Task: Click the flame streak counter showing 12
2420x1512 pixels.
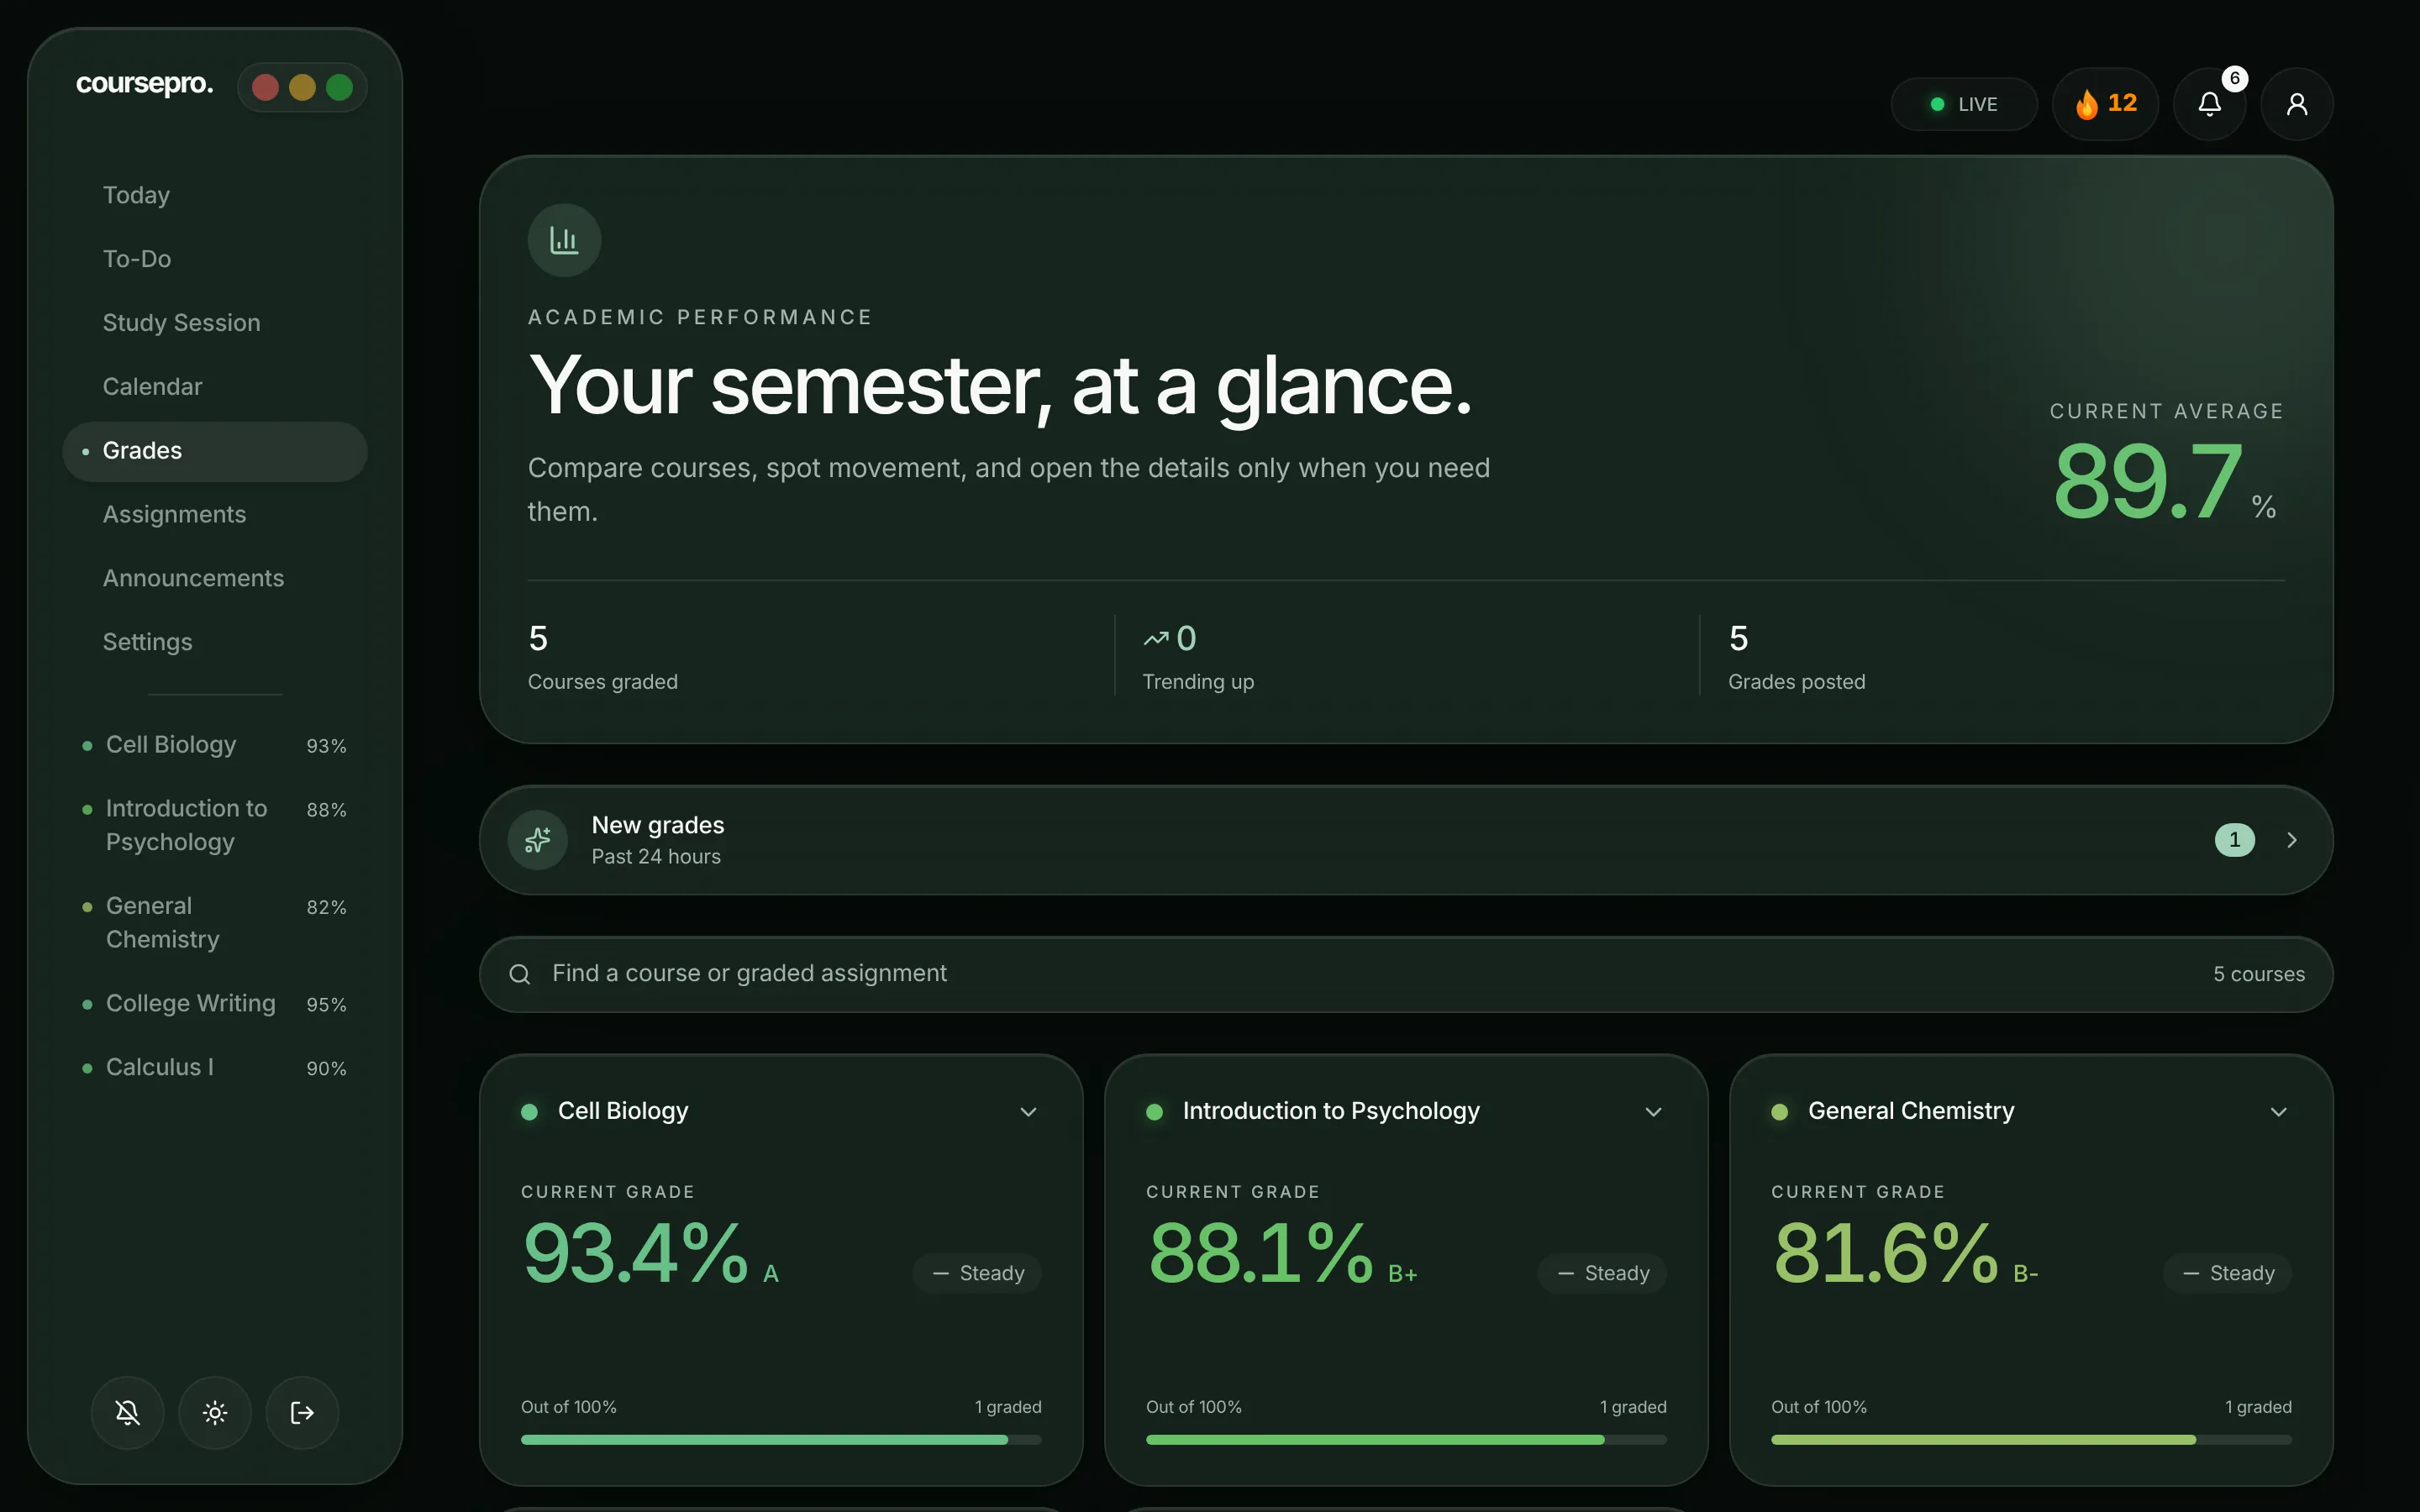Action: 2105,104
